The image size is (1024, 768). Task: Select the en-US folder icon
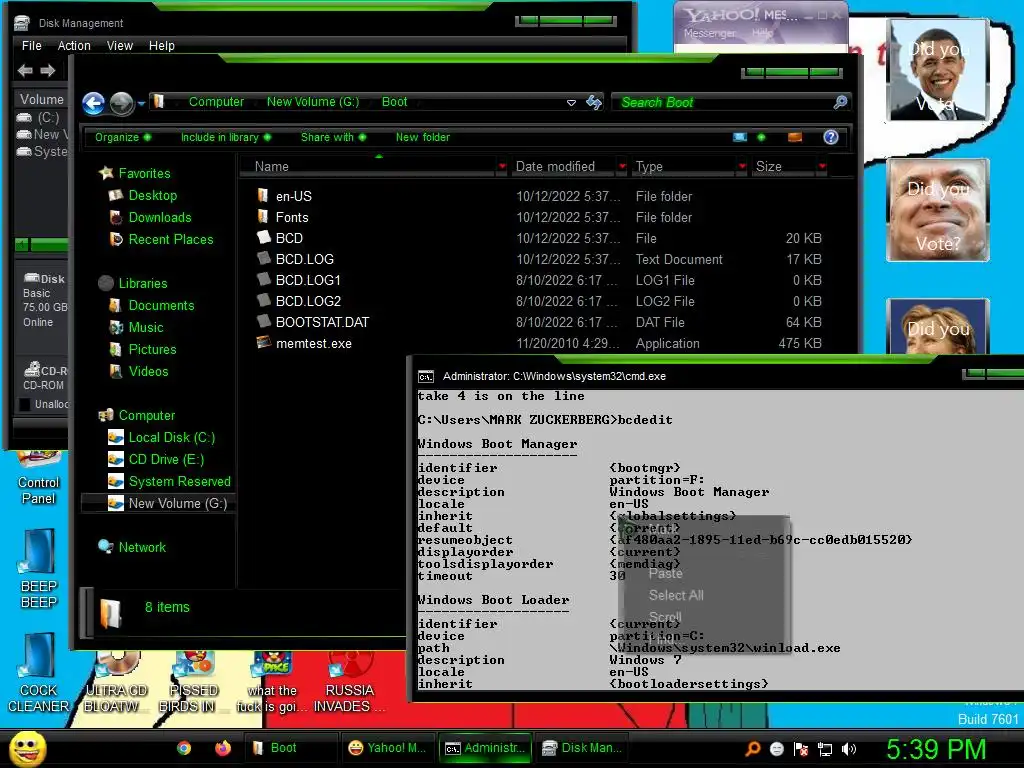(263, 195)
